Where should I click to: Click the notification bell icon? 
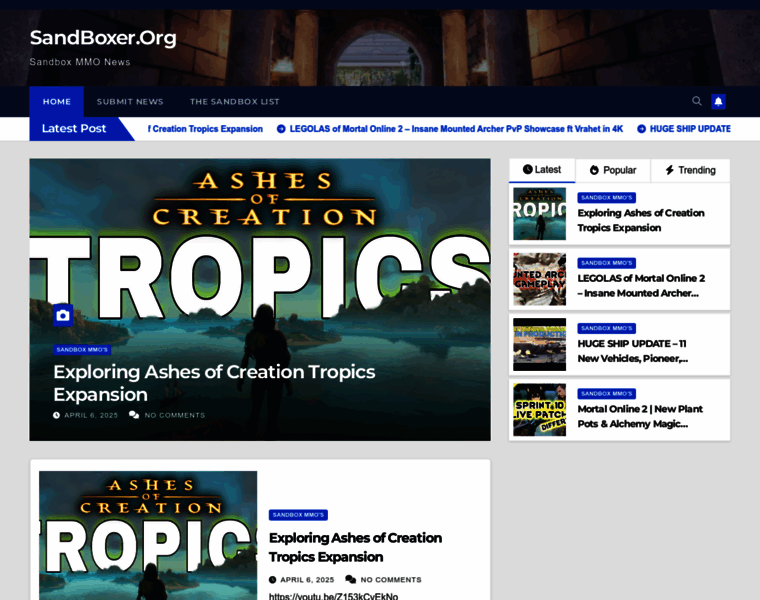[718, 101]
